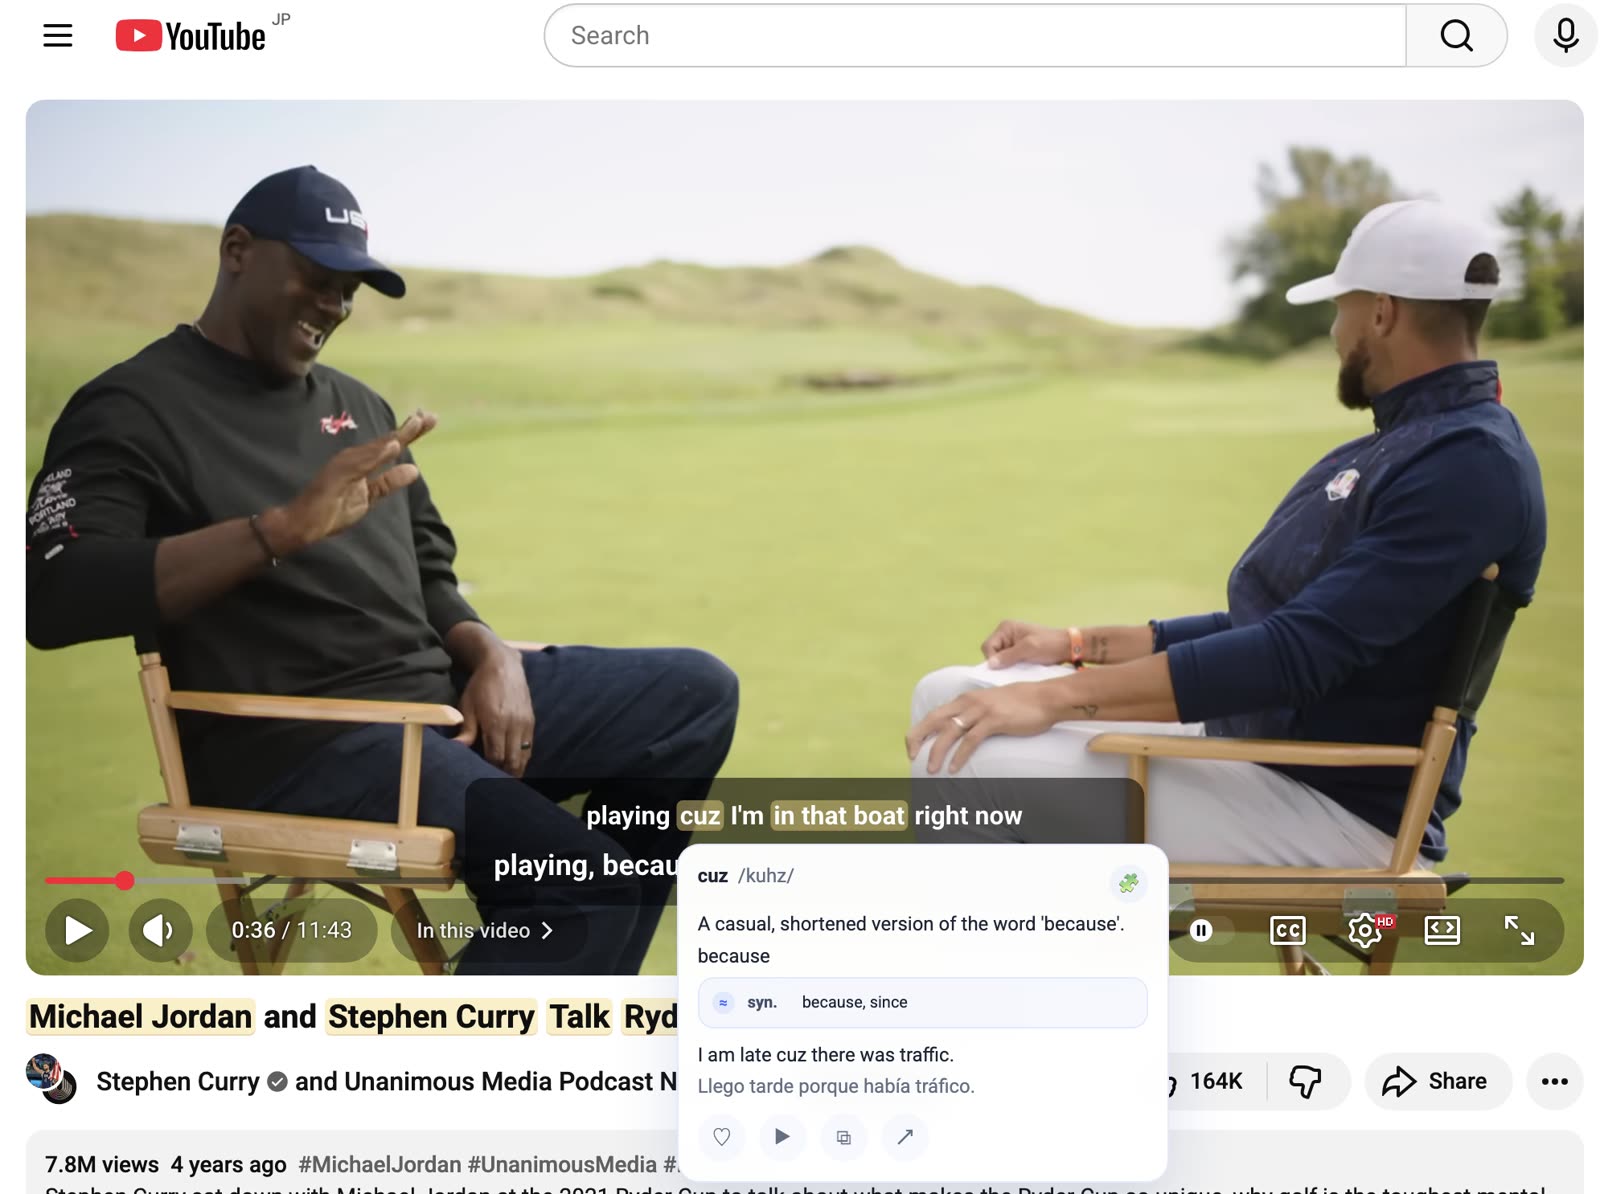Switch to theater mode view
Image resolution: width=1600 pixels, height=1194 pixels.
coord(1442,931)
